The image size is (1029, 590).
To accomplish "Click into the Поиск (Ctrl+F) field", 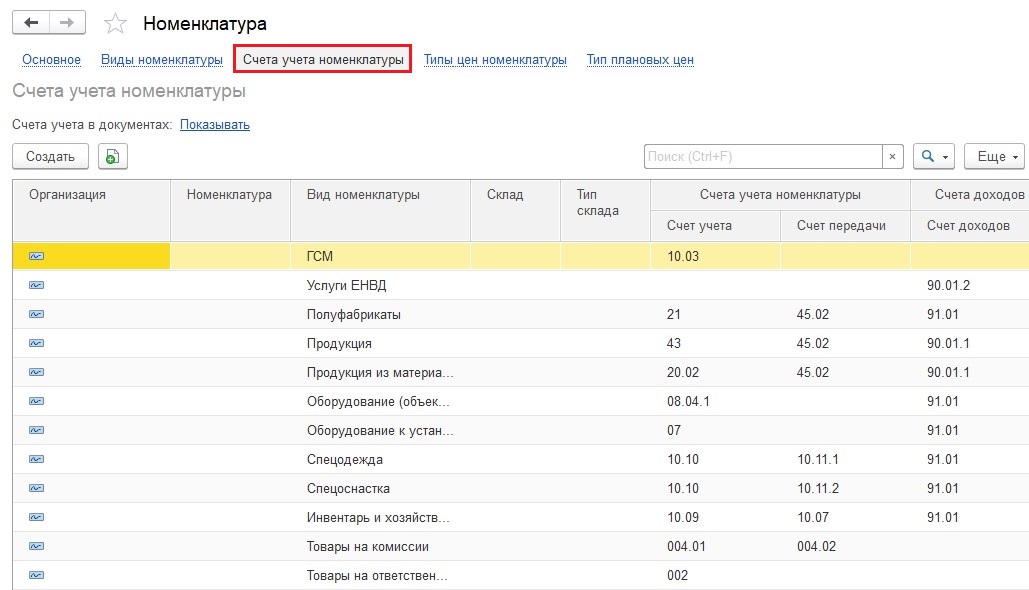I will (763, 157).
